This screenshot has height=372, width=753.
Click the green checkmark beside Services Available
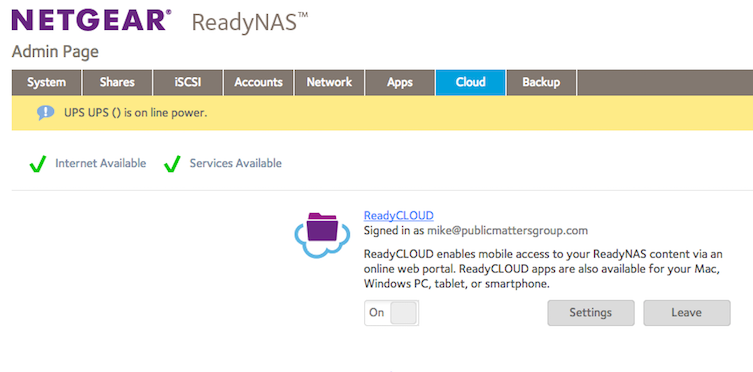click(172, 164)
